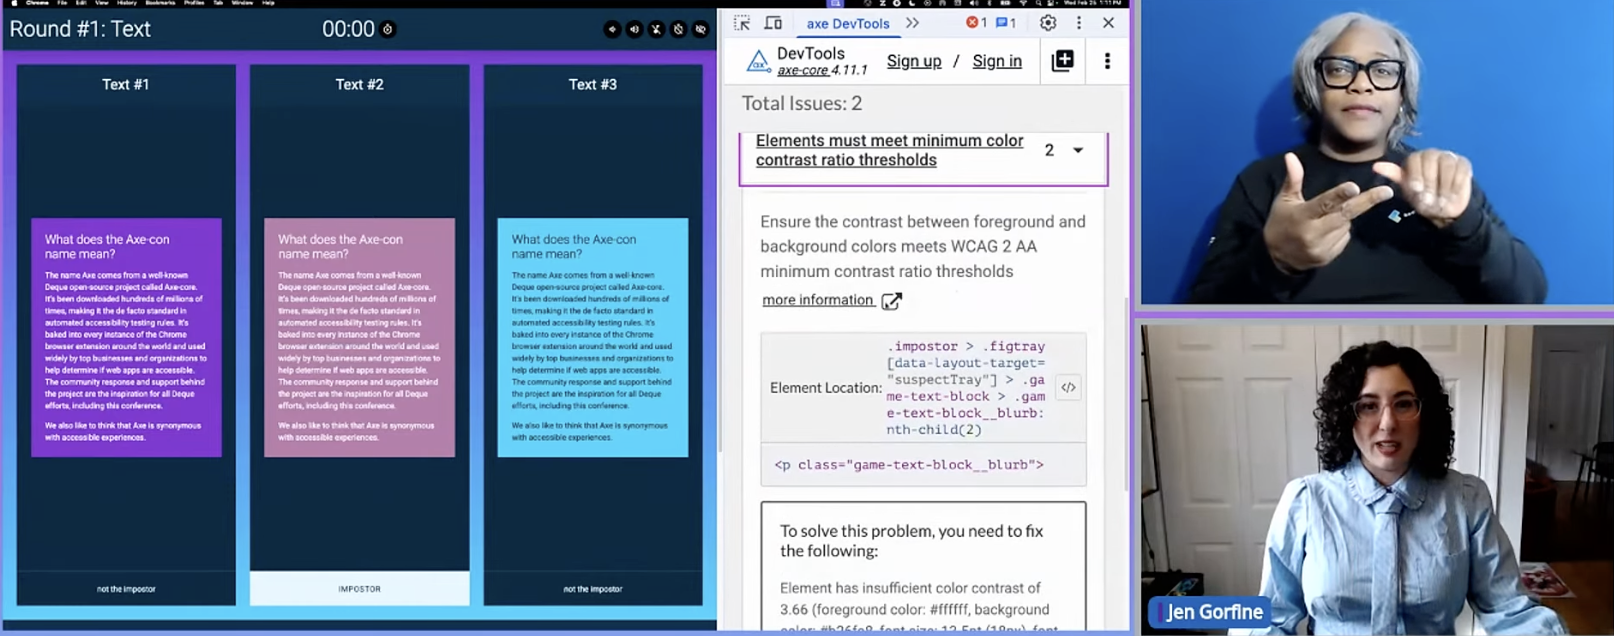Viewport: 1614px width, 636px height.
Task: Click the add new scan plus icon
Action: coord(1063,61)
